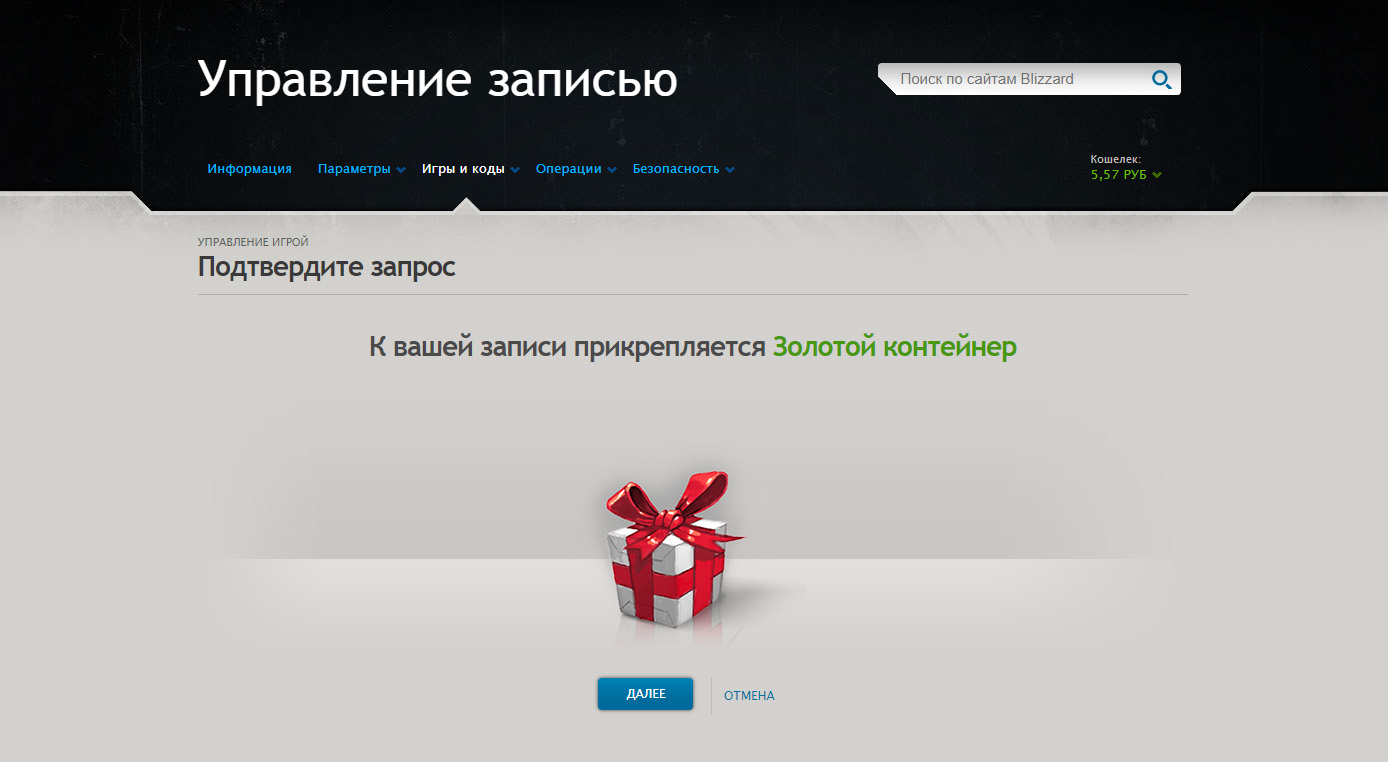Expand the arrow next to Параметры
Image resolution: width=1388 pixels, height=762 pixels.
(x=400, y=170)
